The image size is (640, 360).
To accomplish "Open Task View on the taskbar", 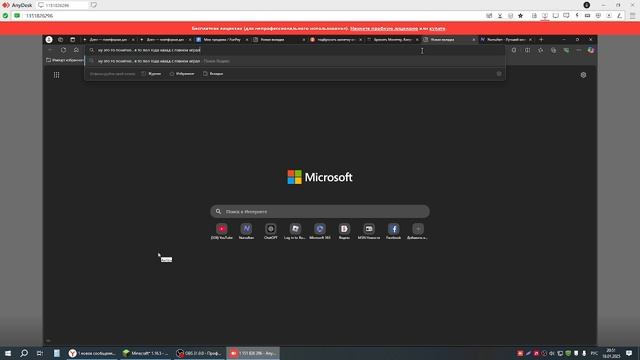I will (x=40, y=353).
